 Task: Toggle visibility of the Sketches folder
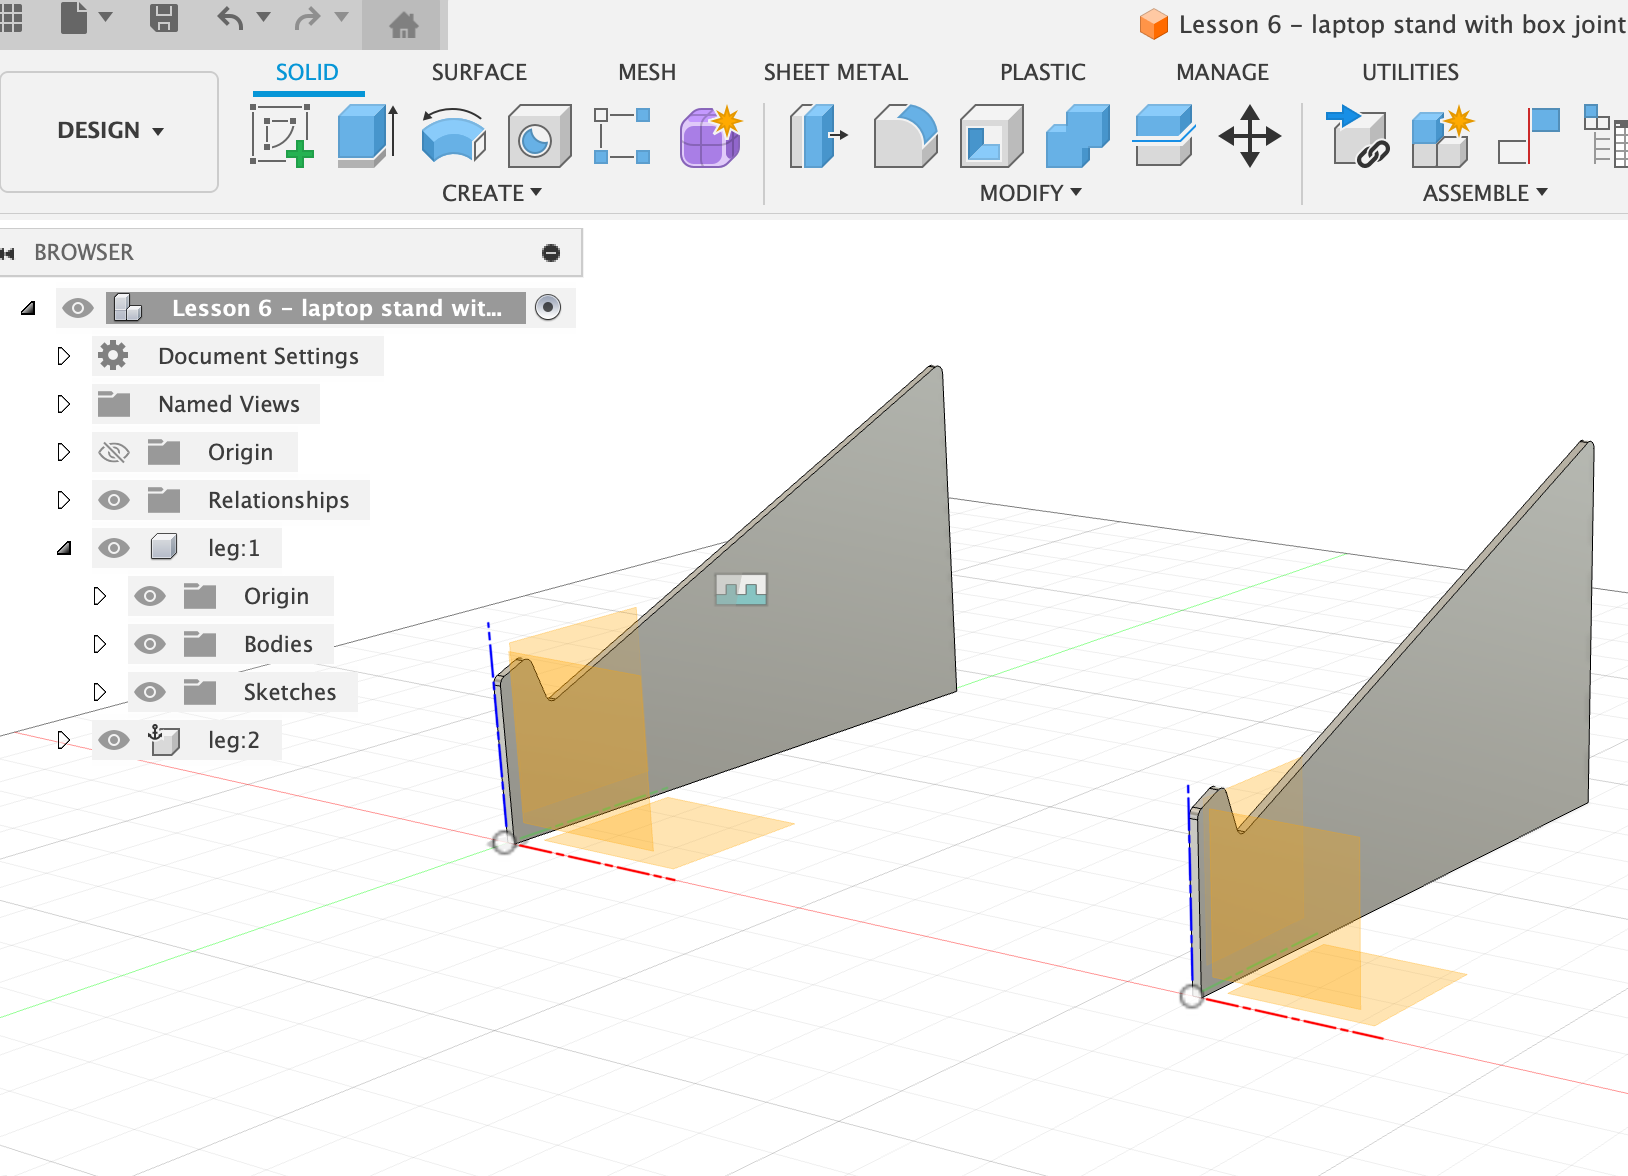(x=150, y=692)
